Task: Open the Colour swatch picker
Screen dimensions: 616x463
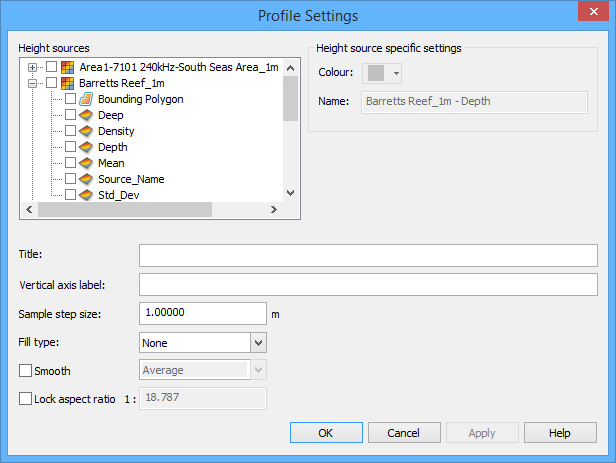Action: coord(383,74)
